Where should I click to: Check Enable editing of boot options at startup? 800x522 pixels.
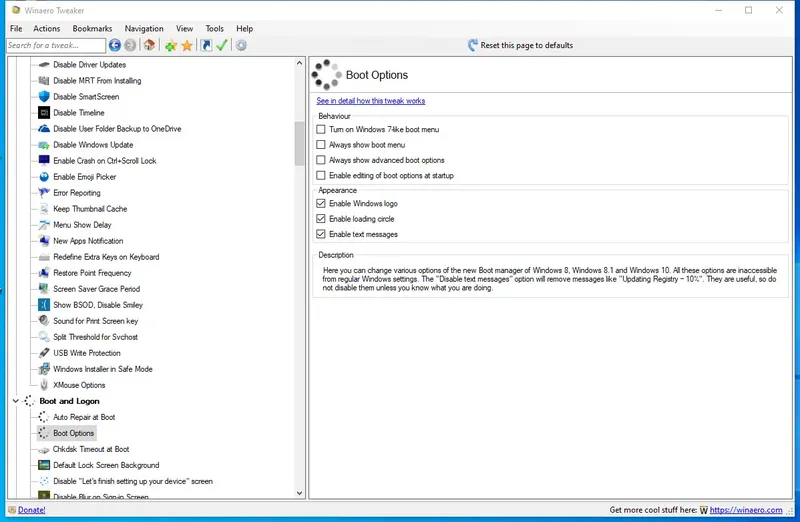pyautogui.click(x=321, y=176)
